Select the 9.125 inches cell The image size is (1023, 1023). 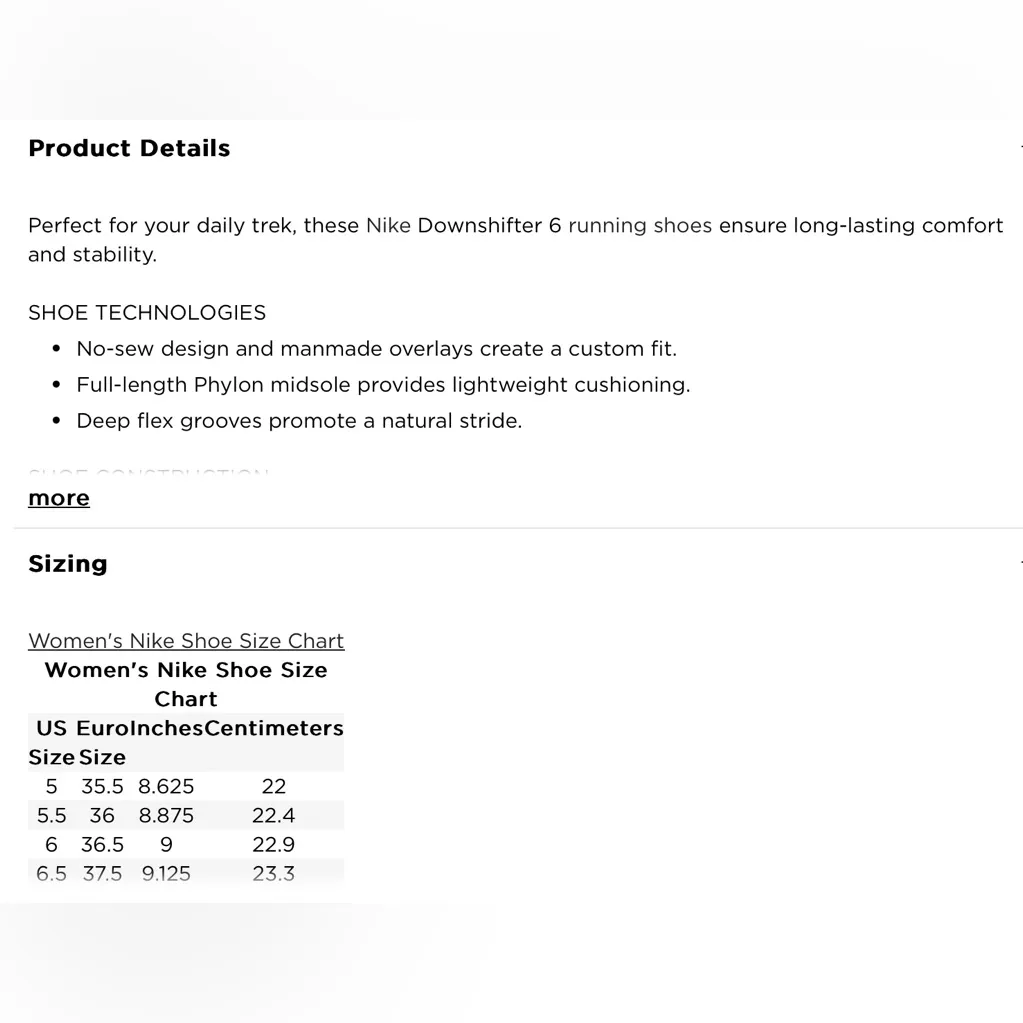coord(166,873)
